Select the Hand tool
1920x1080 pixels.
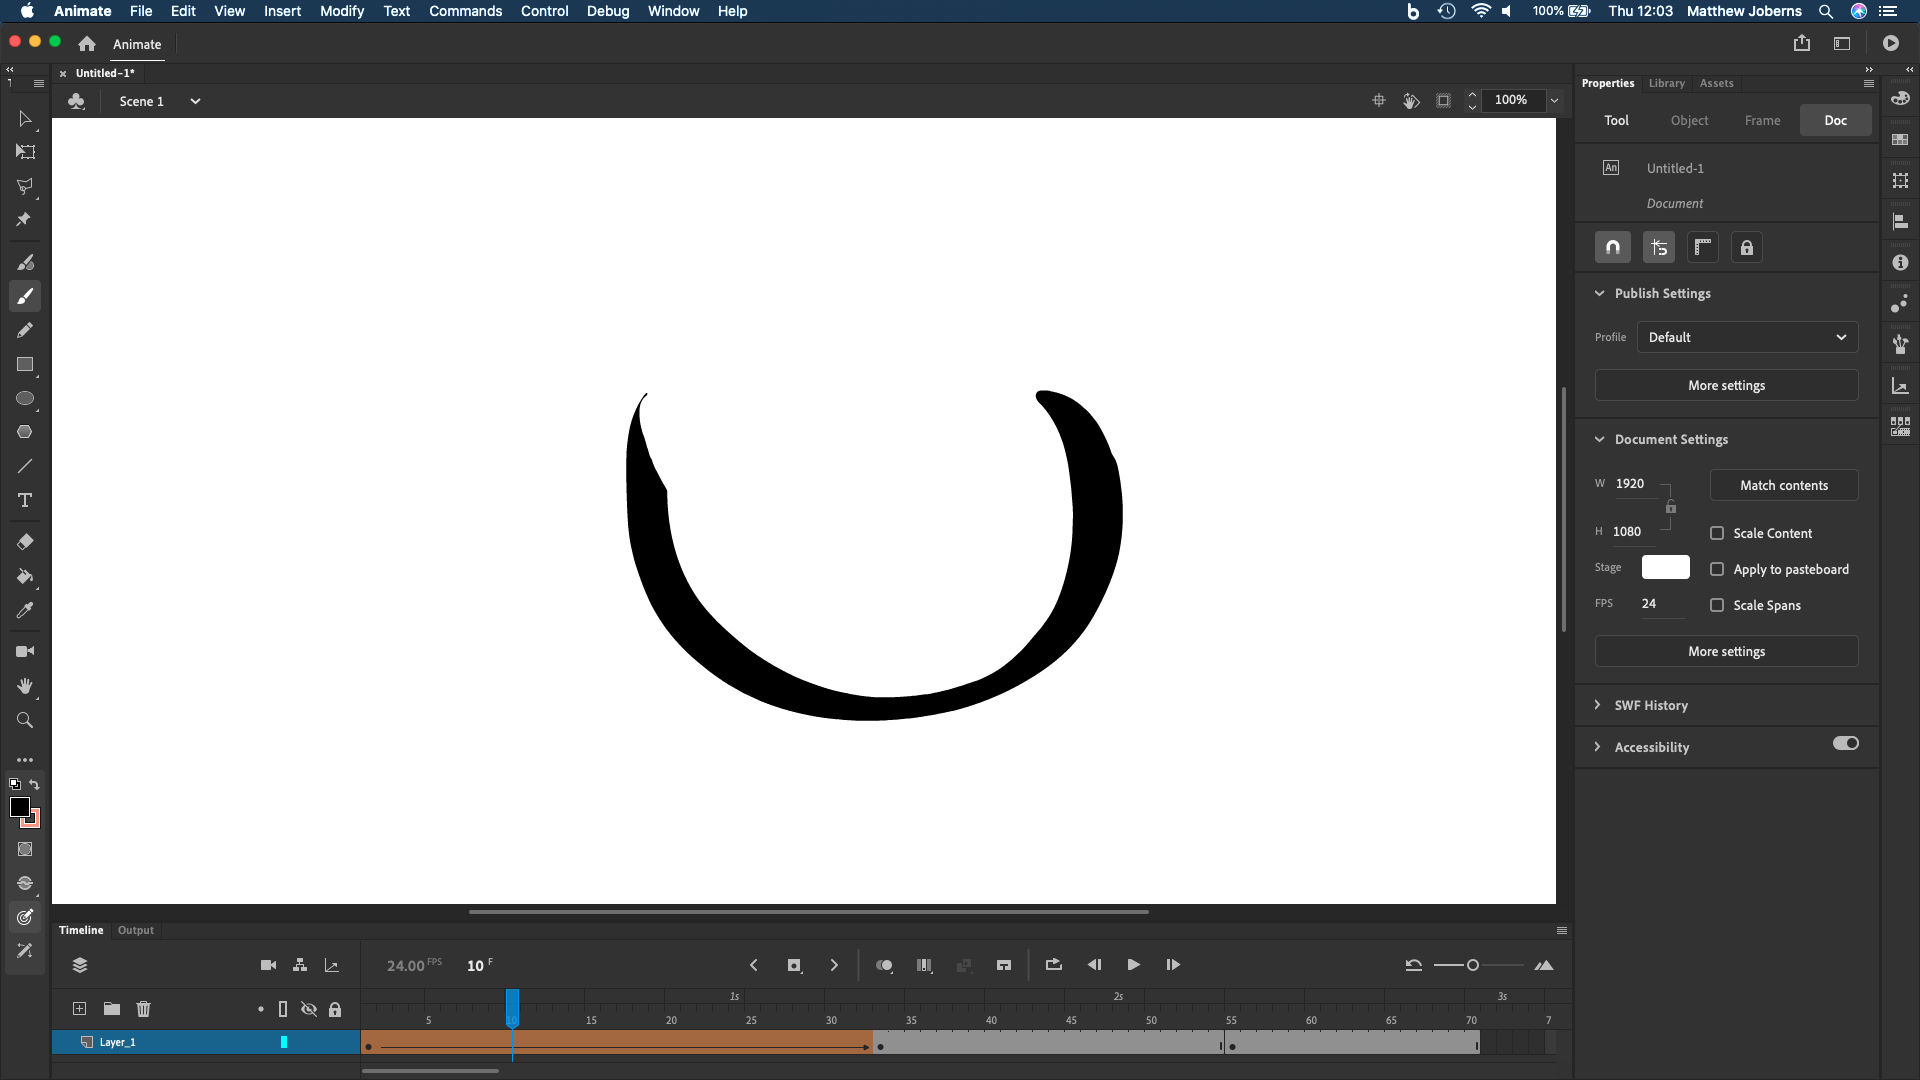tap(25, 686)
